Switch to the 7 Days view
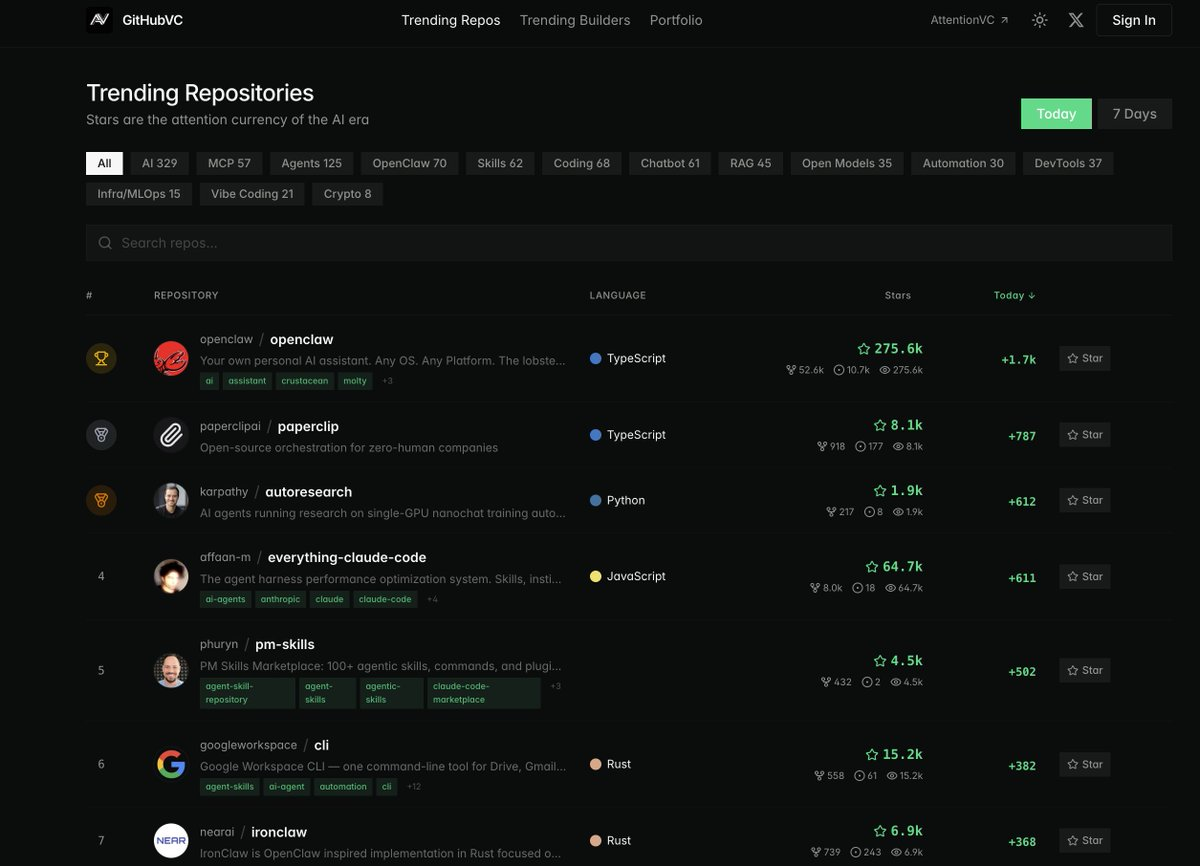Image resolution: width=1200 pixels, height=866 pixels. [1134, 113]
